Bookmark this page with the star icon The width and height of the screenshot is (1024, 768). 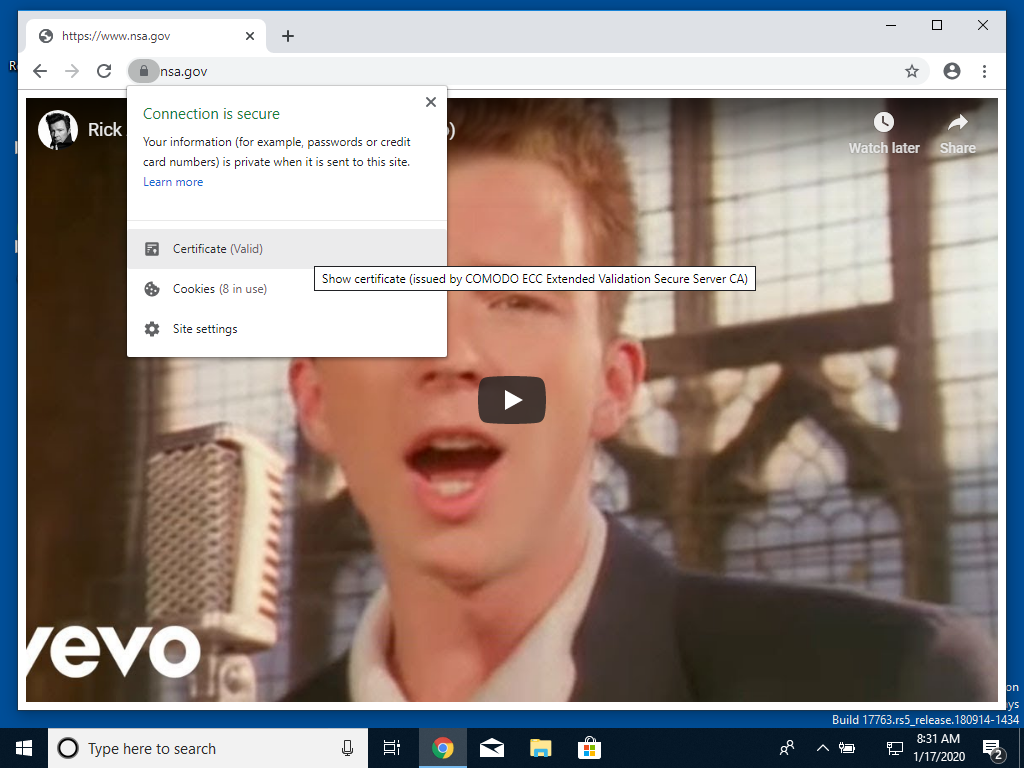(911, 71)
